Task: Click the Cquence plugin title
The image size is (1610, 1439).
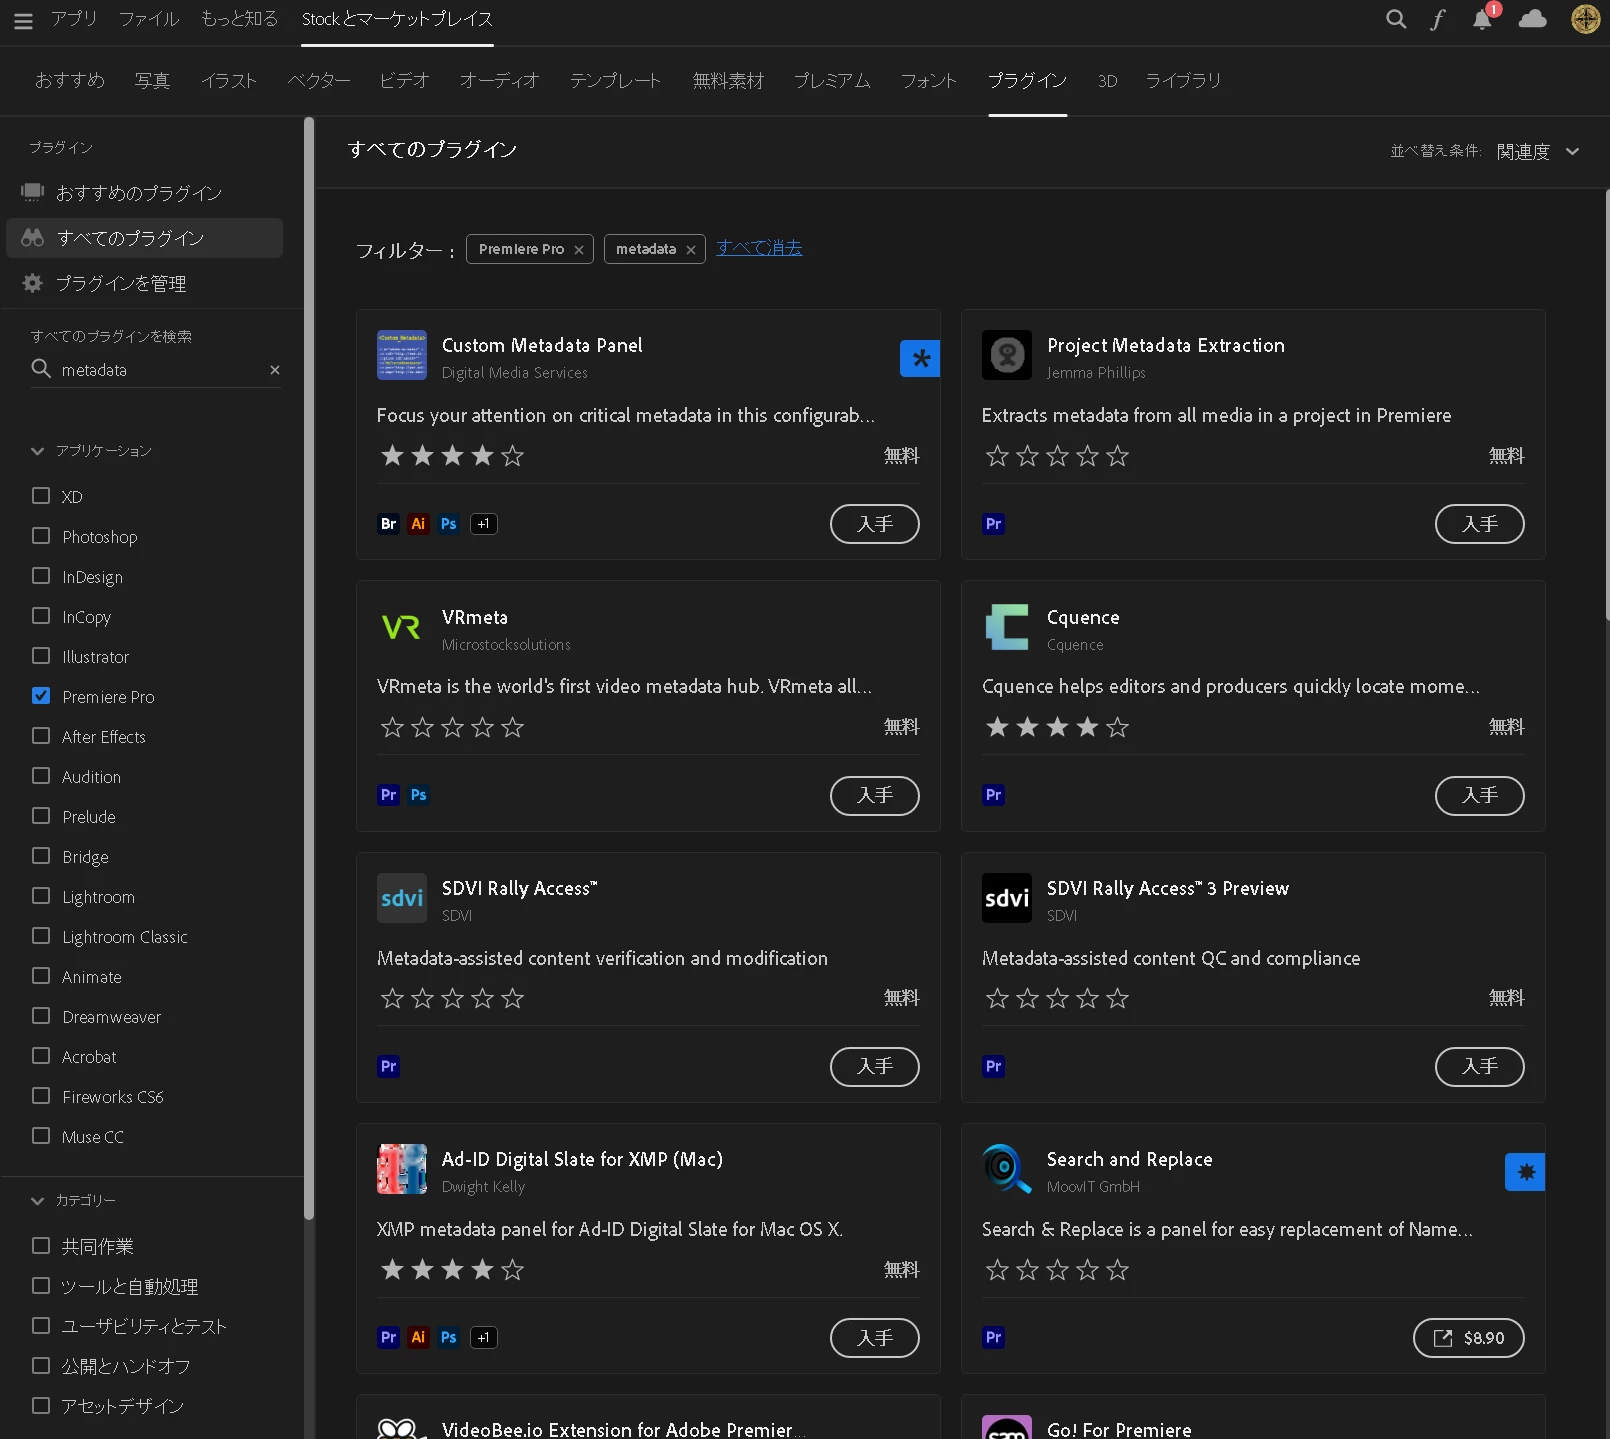Action: 1083,618
